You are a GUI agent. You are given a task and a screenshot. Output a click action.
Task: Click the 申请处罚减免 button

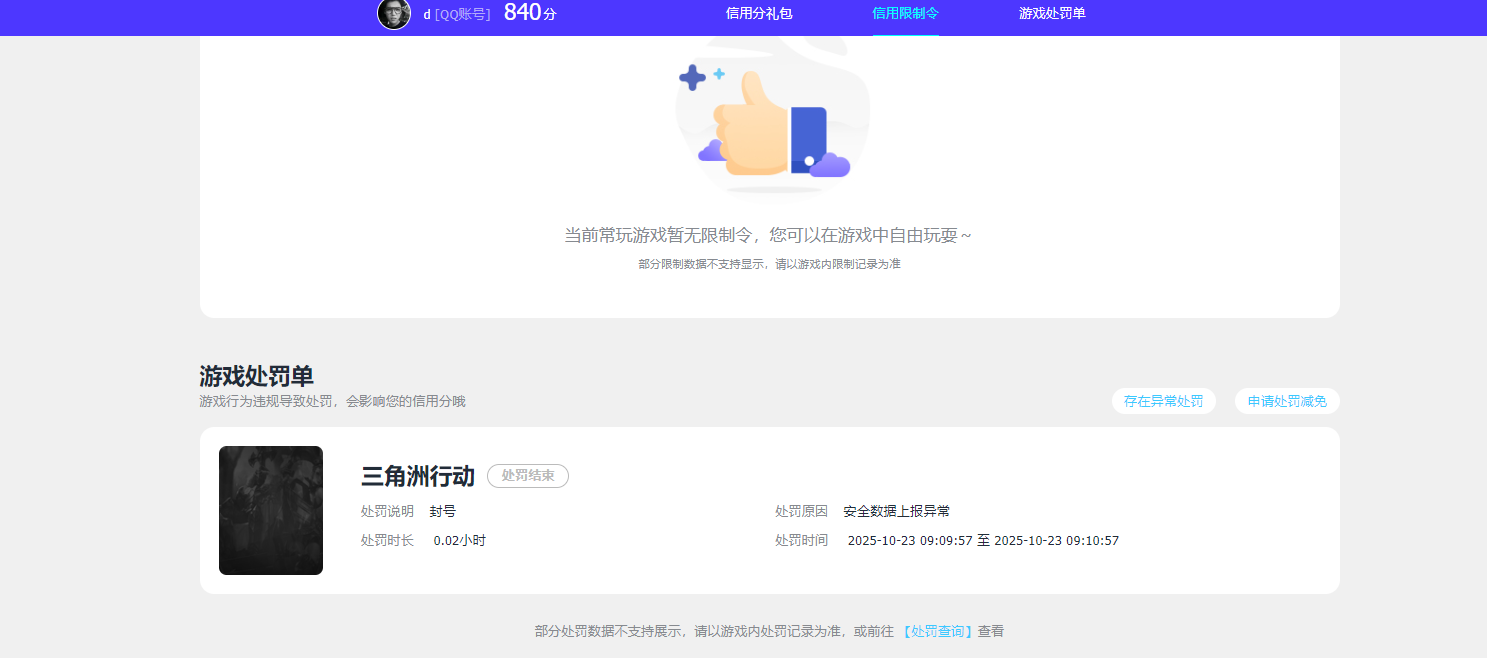point(1287,401)
